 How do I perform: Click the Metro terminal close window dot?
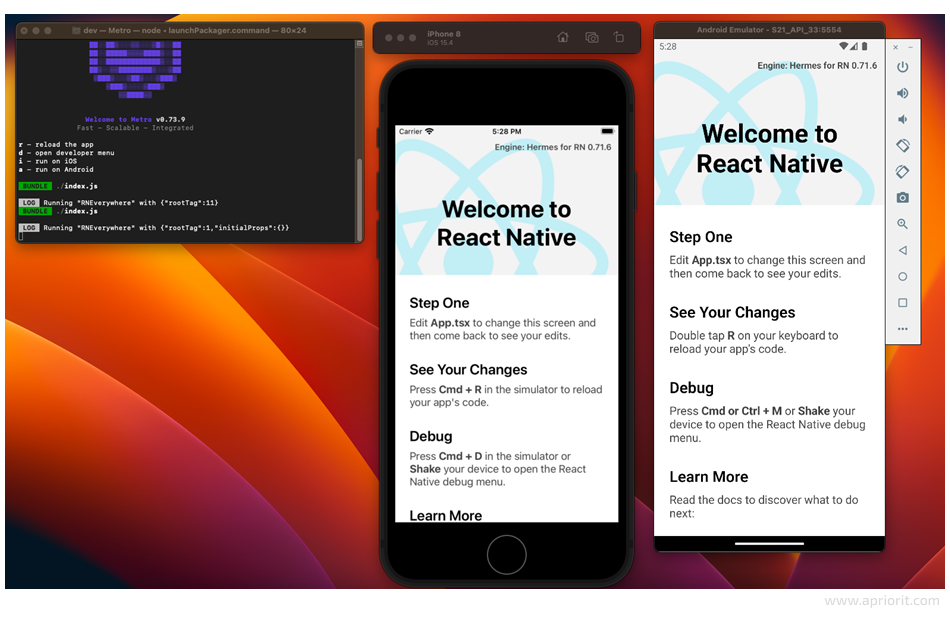point(24,30)
